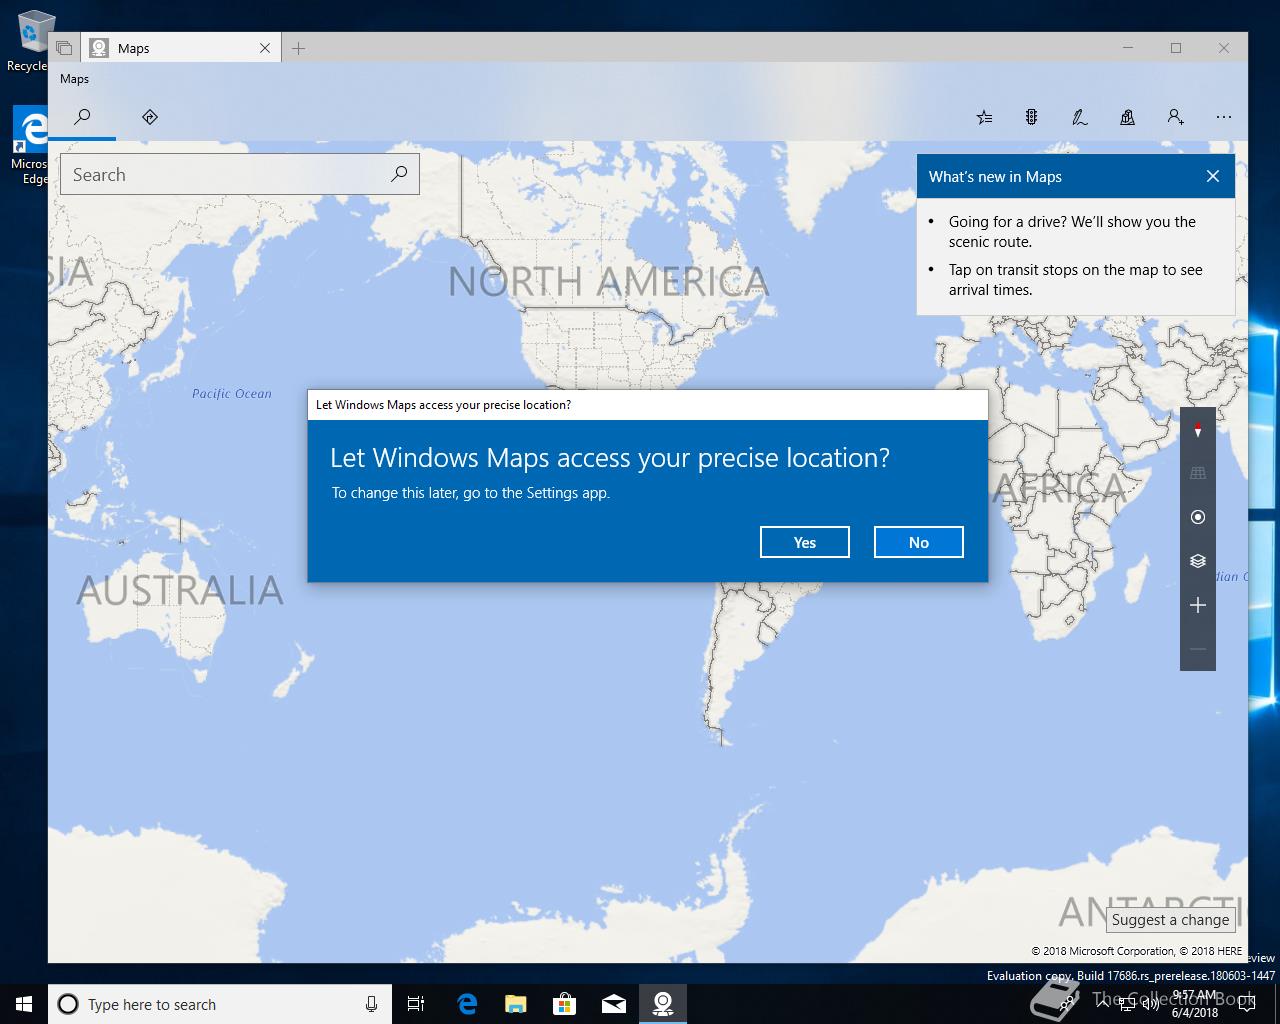Maximize the Maps window

1176,48
